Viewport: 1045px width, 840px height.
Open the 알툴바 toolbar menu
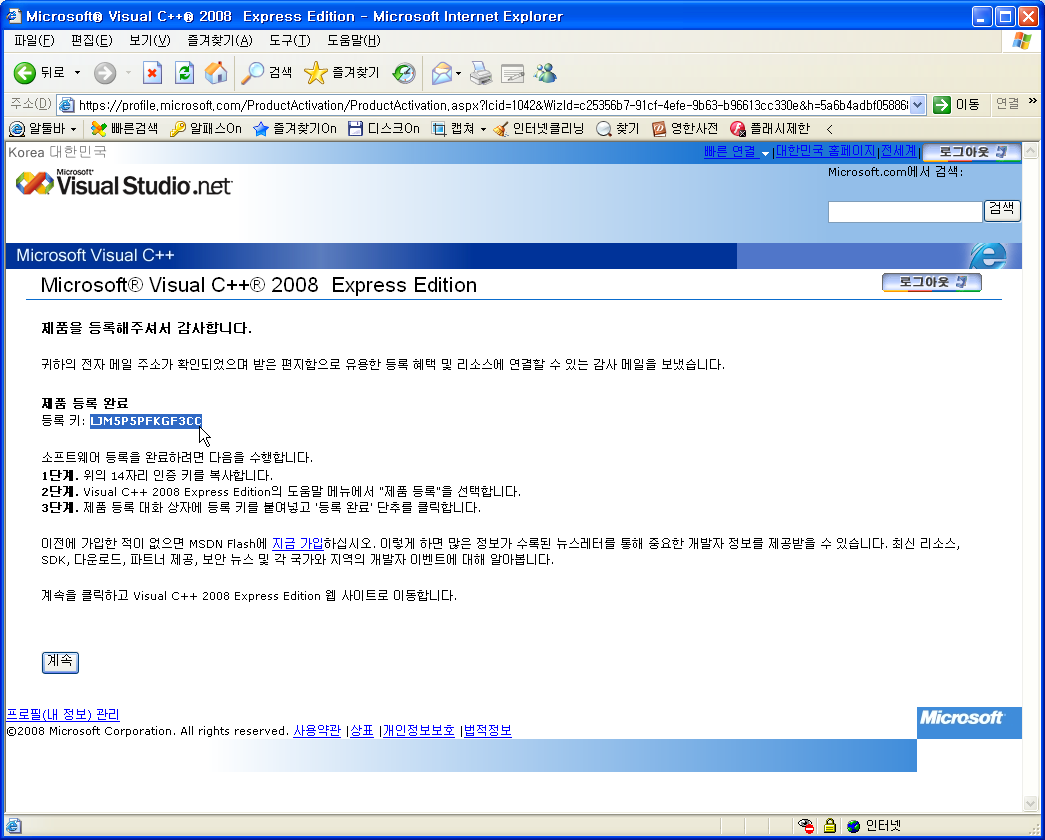point(43,129)
